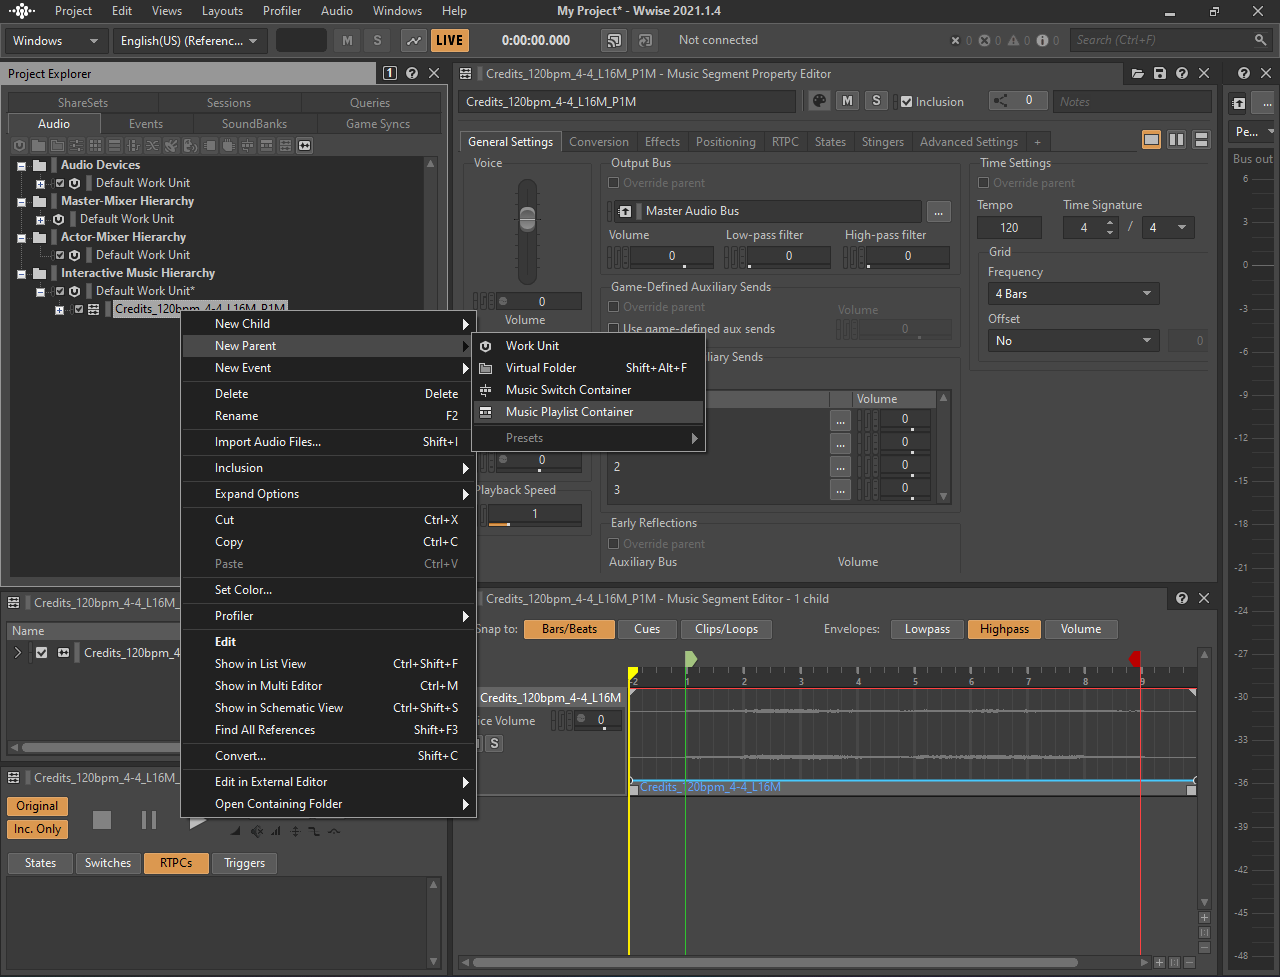Select the side-by-side layout icon in Property Editor

1177,140
